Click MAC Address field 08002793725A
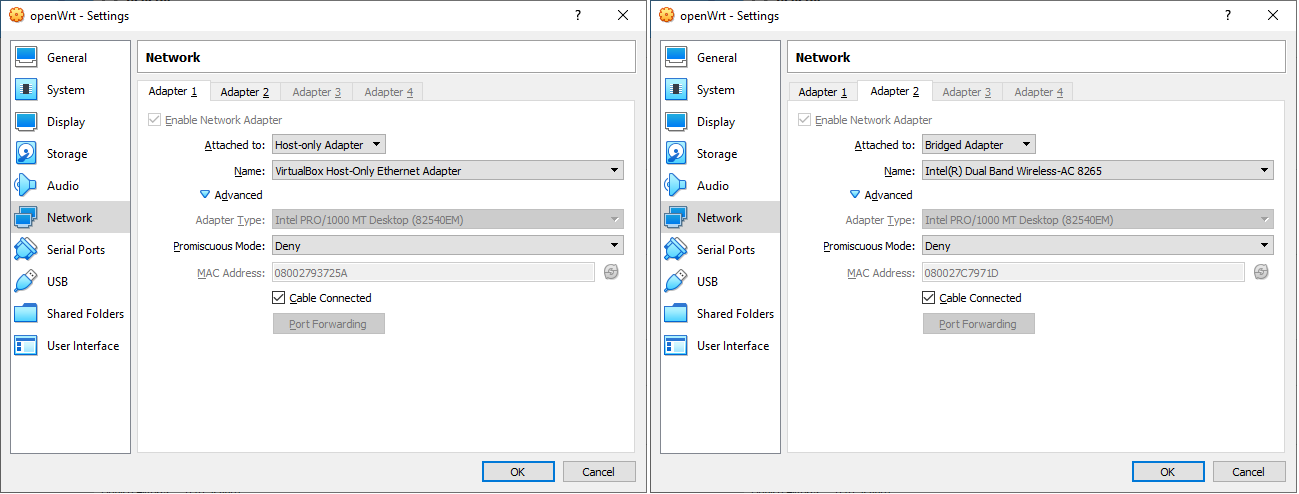This screenshot has height=494, width=1299. pyautogui.click(x=433, y=272)
